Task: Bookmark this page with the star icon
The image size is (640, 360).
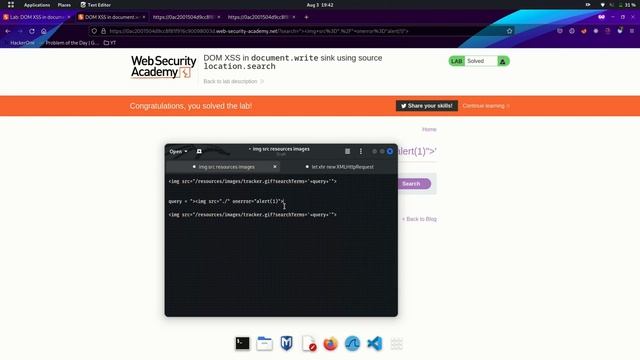Action: [509, 31]
